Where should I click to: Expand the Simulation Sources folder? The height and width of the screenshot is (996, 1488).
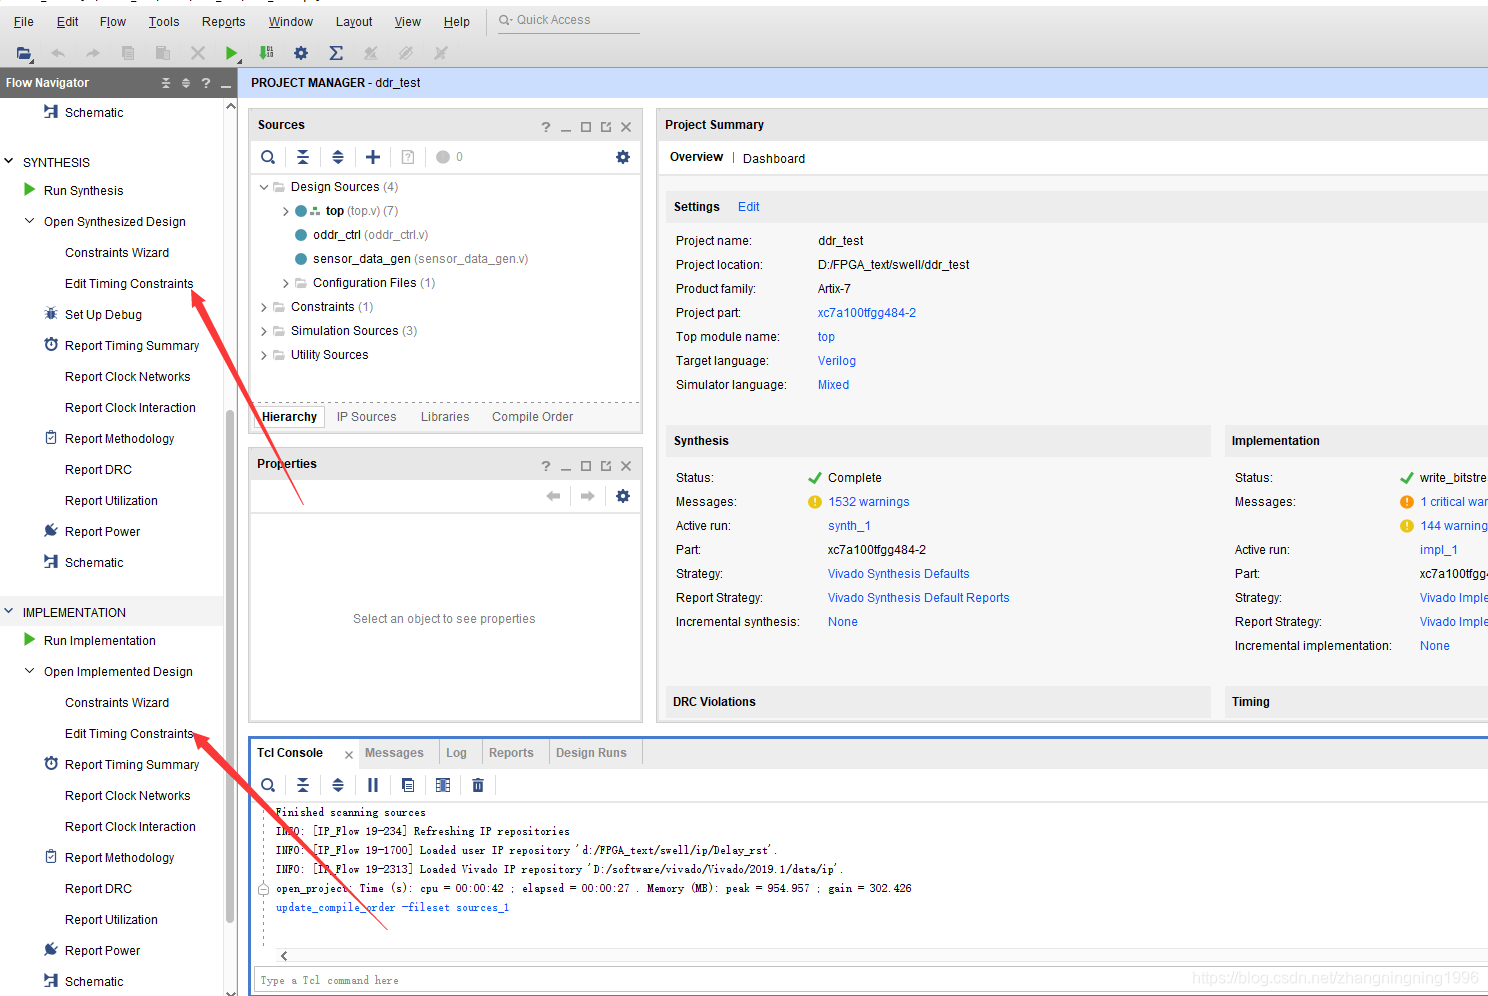coord(264,331)
